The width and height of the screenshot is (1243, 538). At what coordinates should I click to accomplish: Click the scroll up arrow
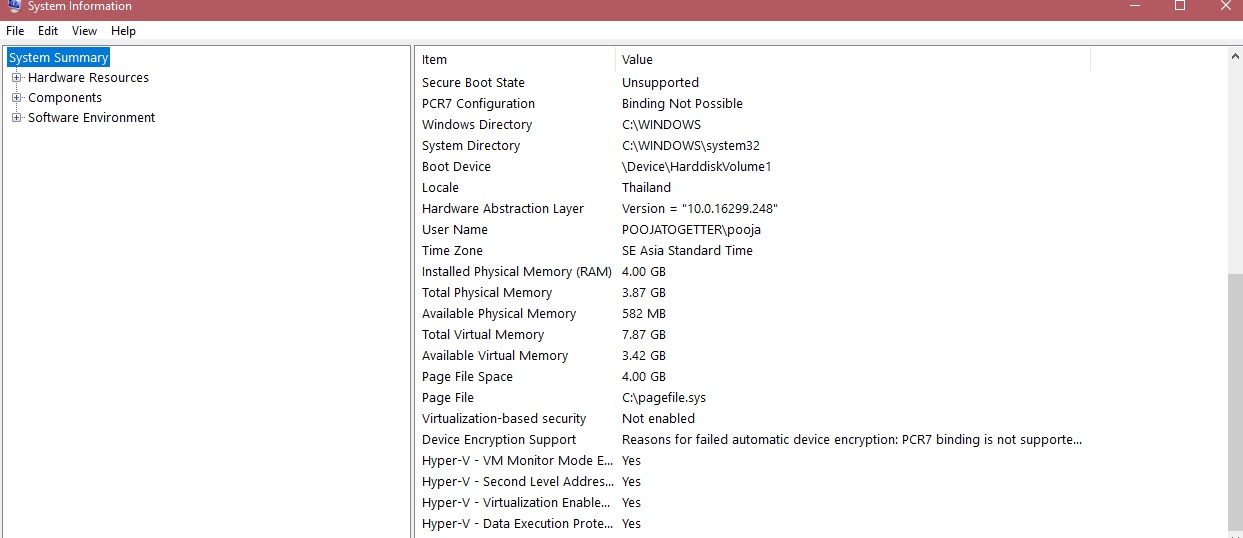click(1234, 57)
